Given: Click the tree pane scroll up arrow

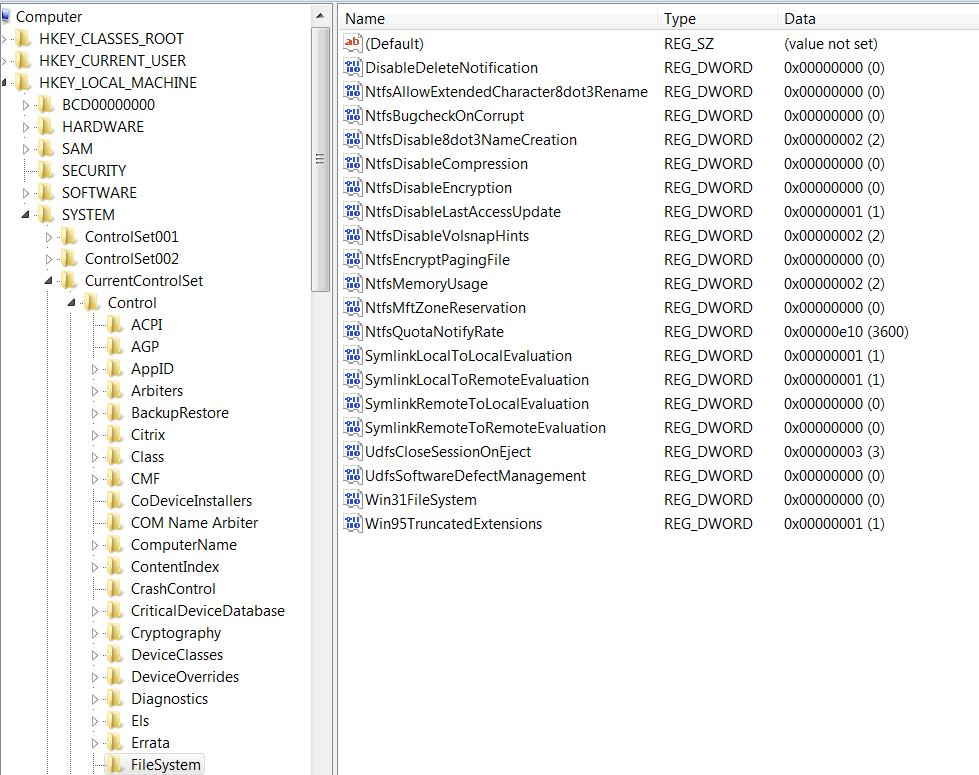Looking at the screenshot, I should point(320,15).
